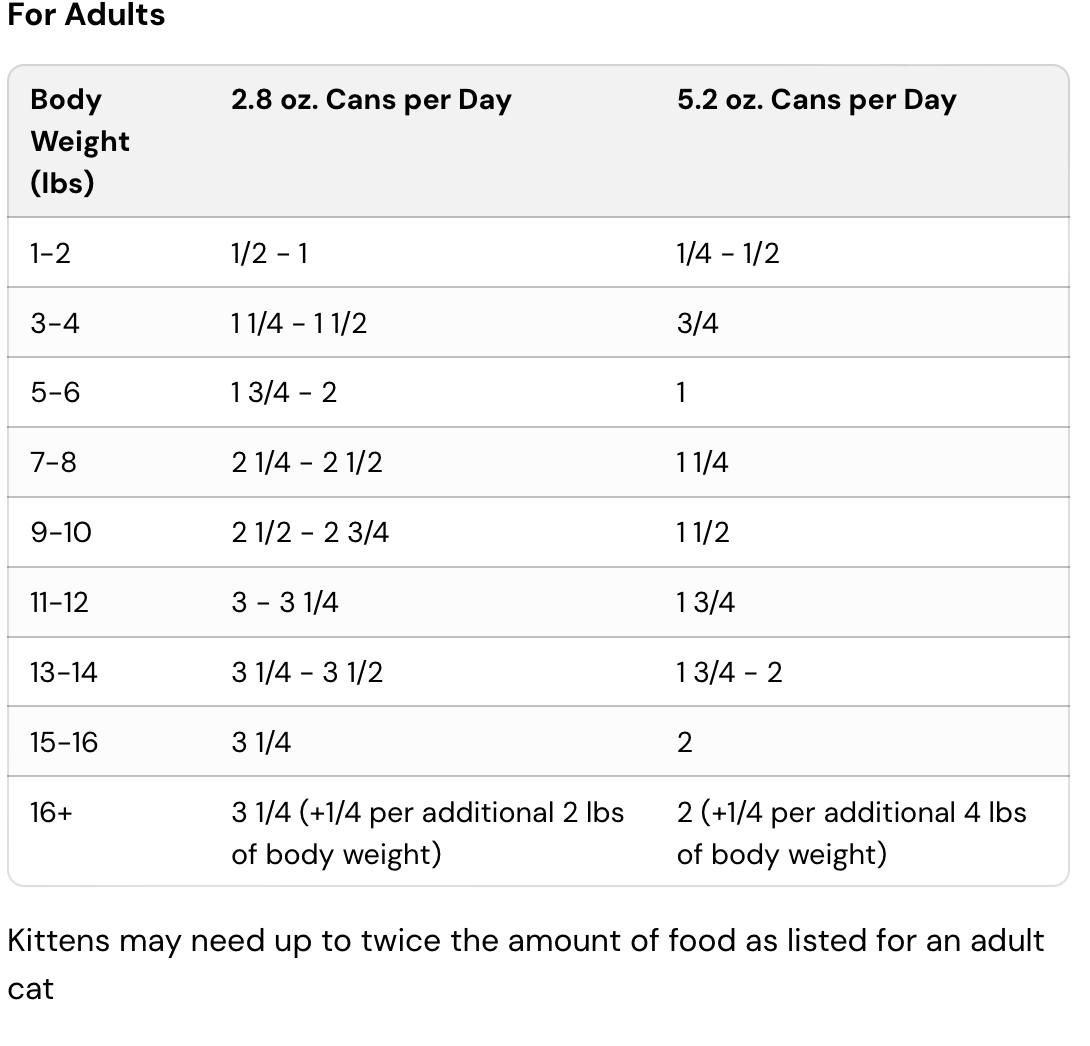The height and width of the screenshot is (1046, 1090).
Task: Click the "1-2" body weight cell
Action: pos(51,253)
